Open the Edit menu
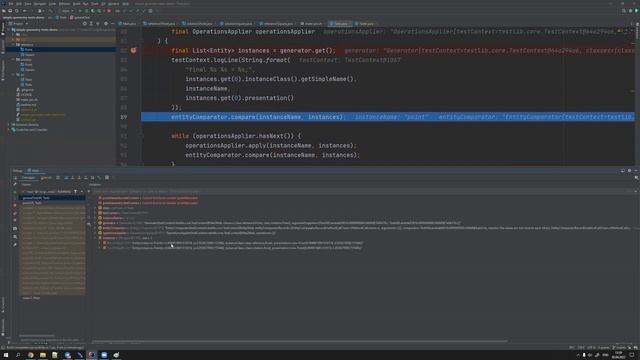640x360 pixels. (x=19, y=4)
